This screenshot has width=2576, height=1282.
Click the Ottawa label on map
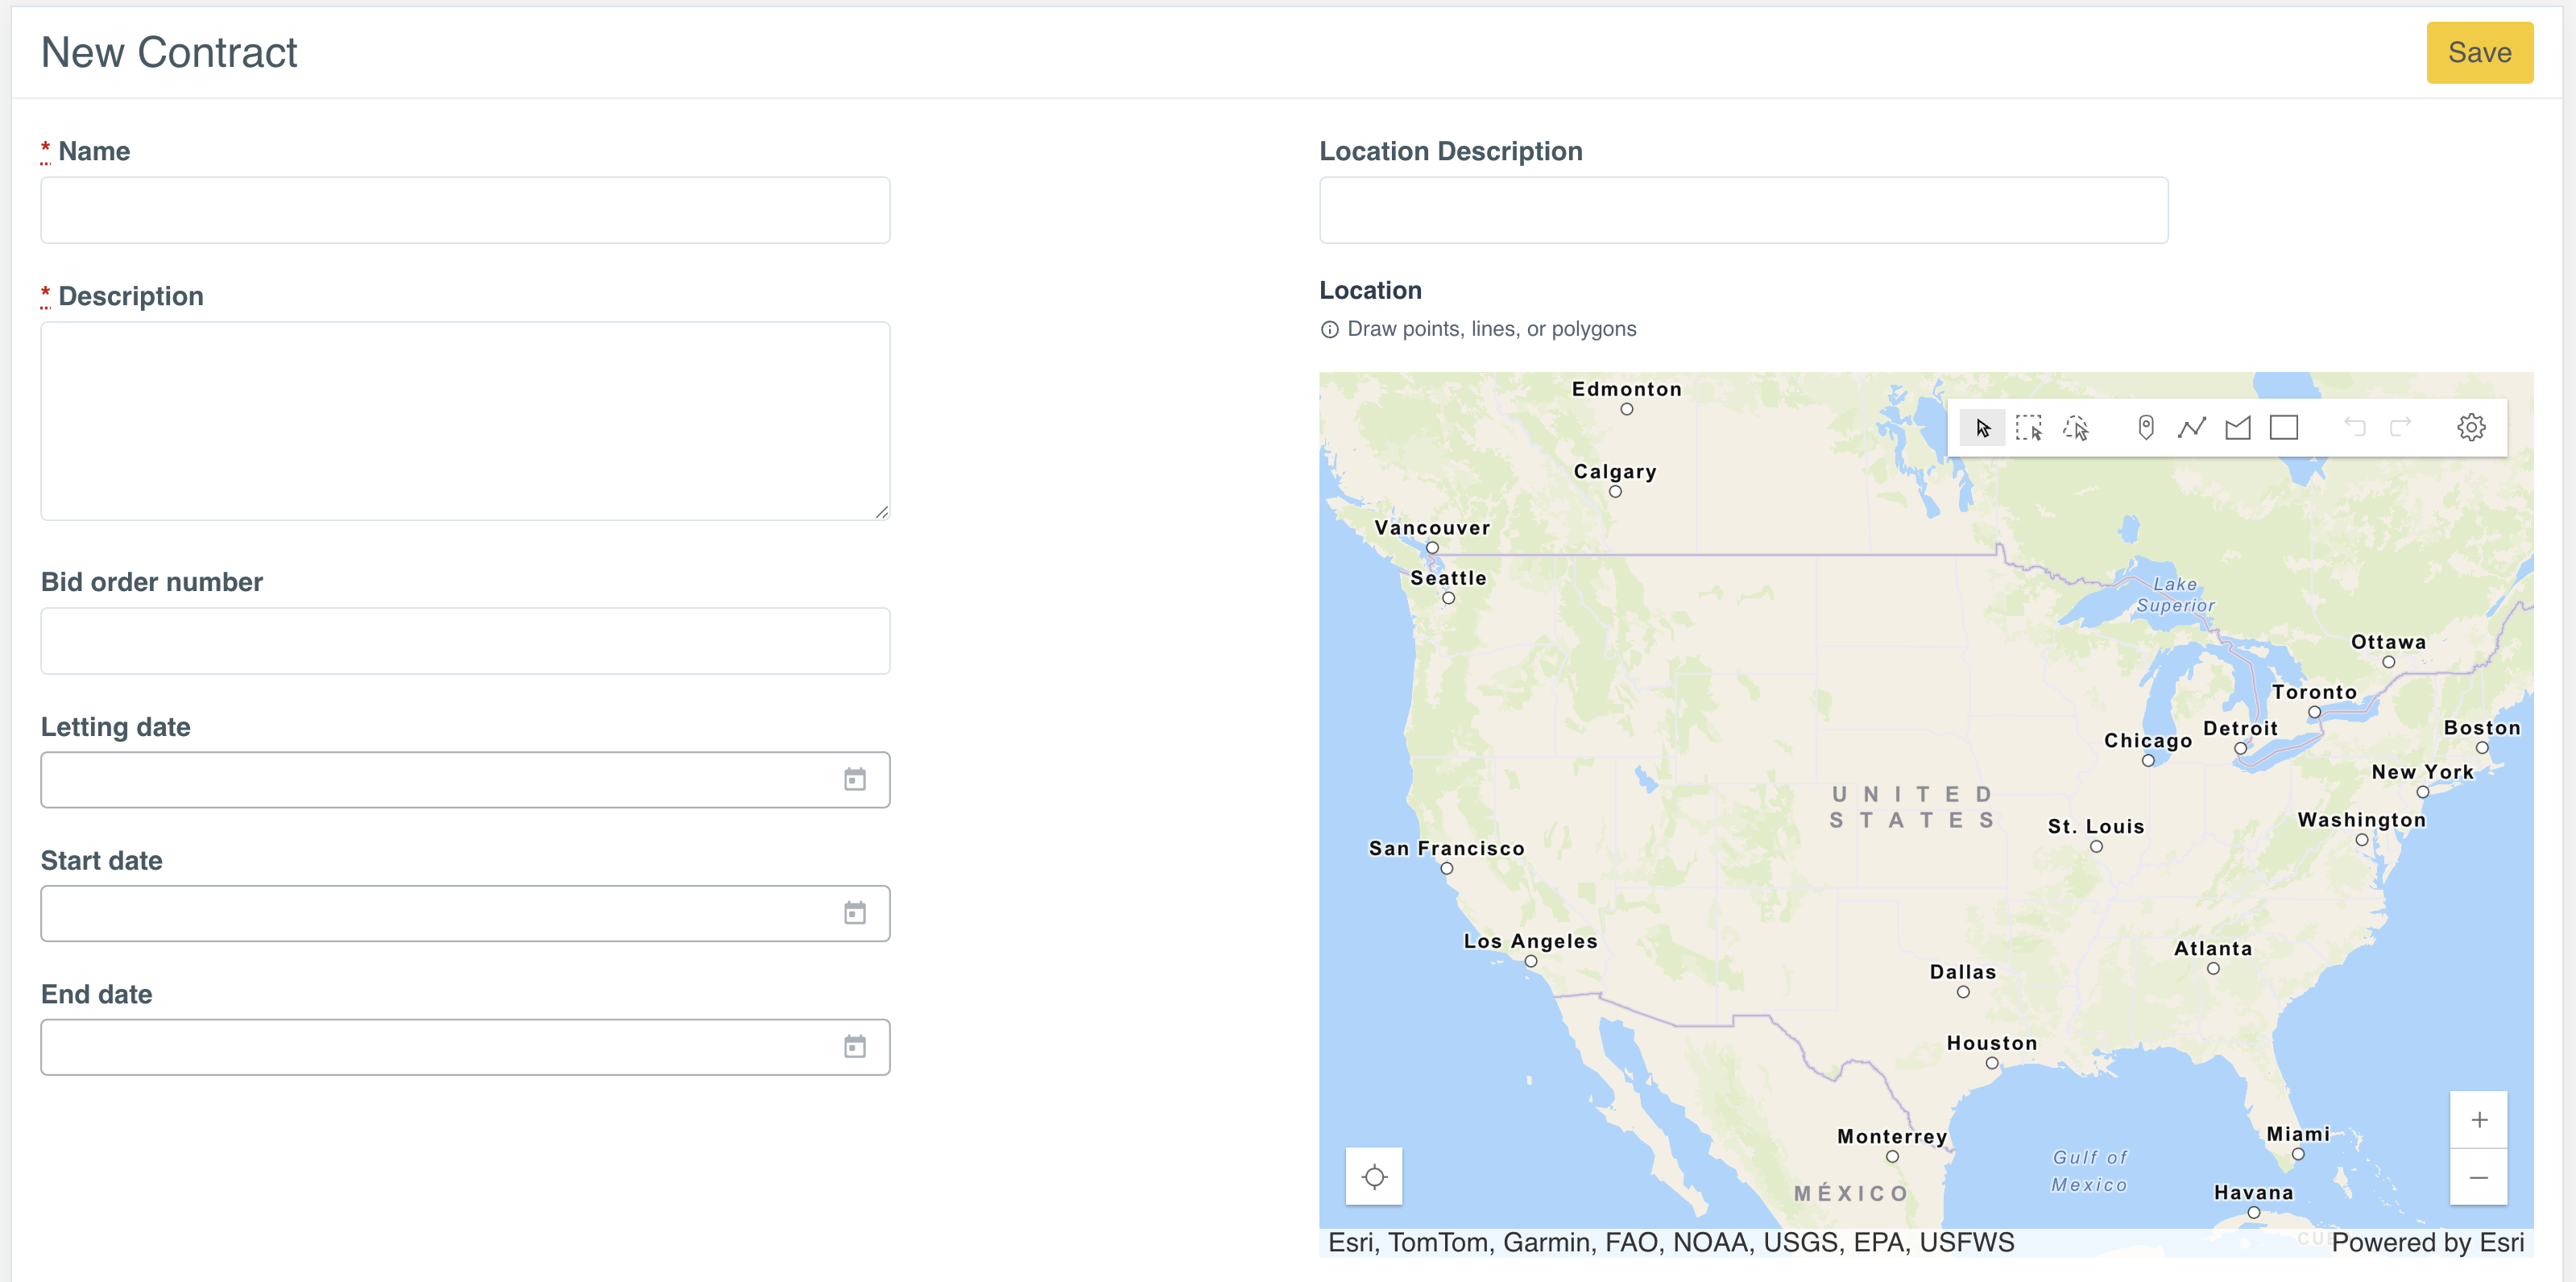click(2388, 642)
